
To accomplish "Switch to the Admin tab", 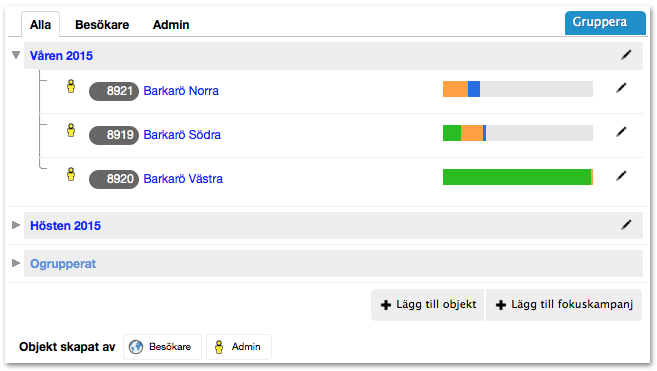I will pyautogui.click(x=171, y=25).
